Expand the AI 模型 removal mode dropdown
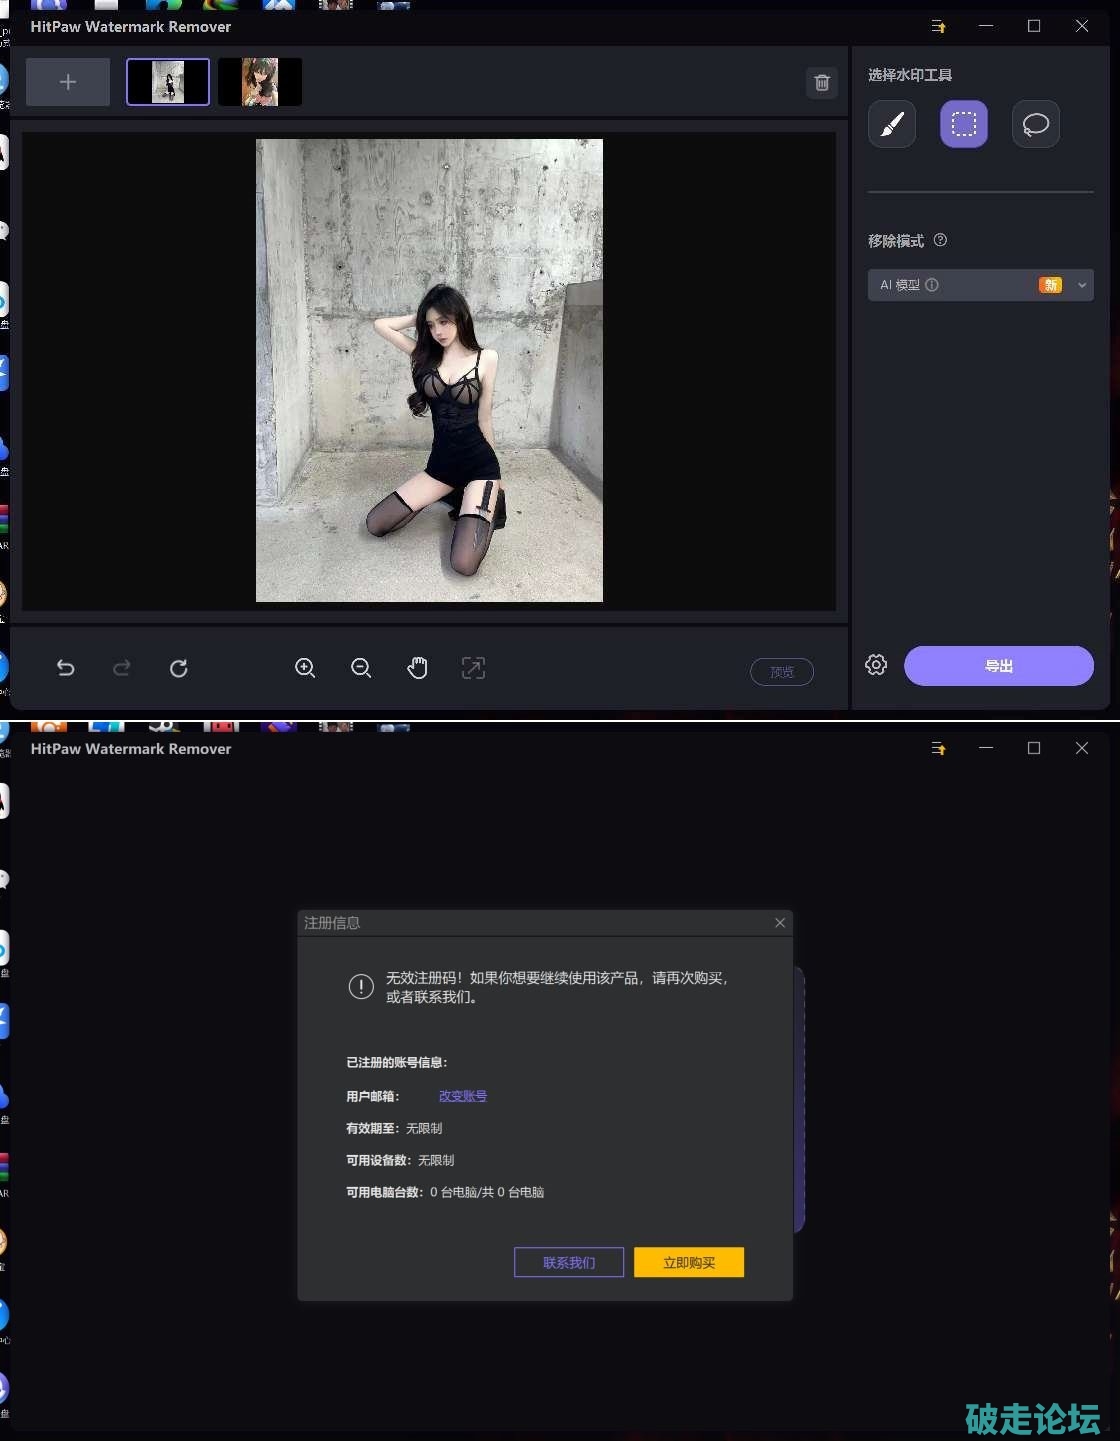Viewport: 1120px width, 1441px height. click(1081, 285)
